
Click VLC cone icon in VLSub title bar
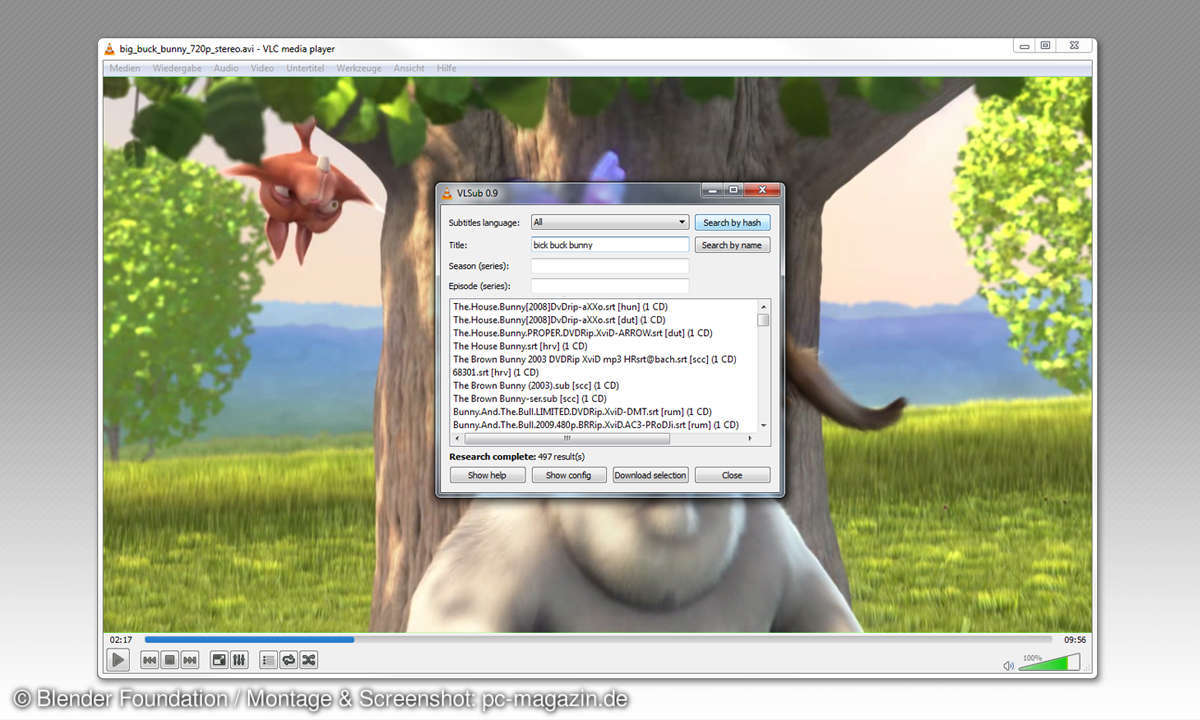pyautogui.click(x=447, y=192)
